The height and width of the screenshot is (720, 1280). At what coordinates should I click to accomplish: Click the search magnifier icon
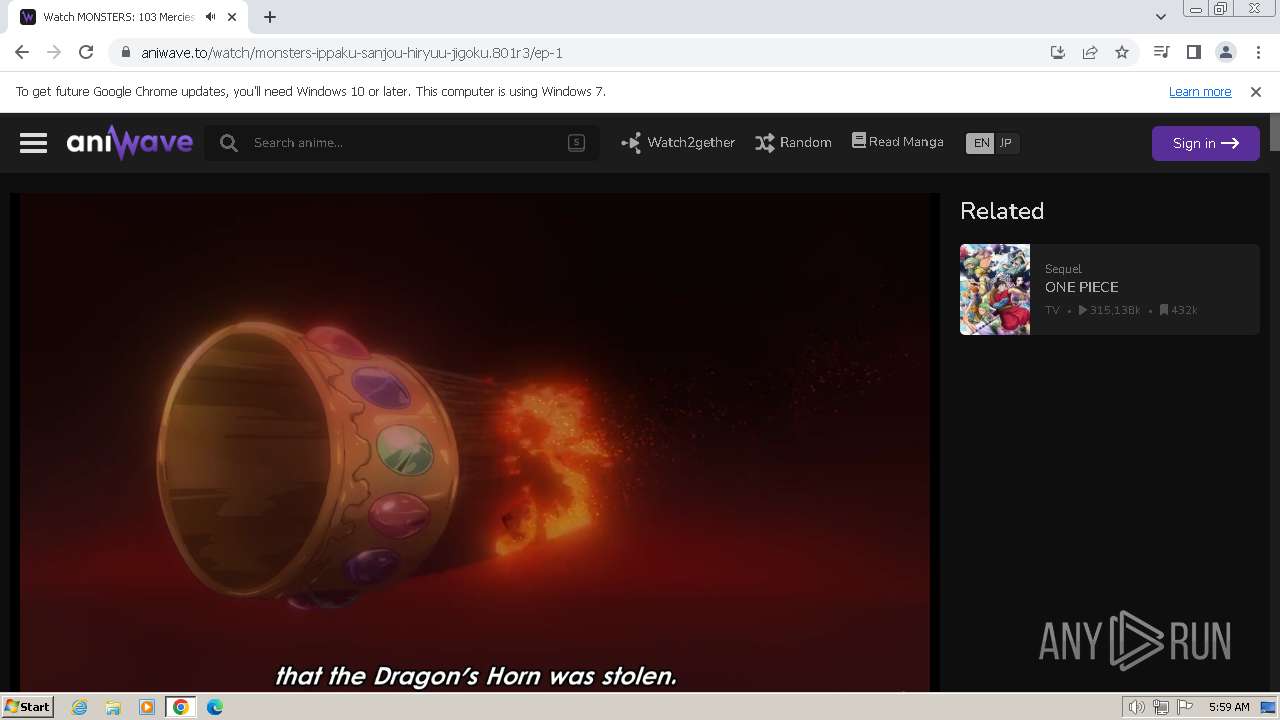coord(229,143)
